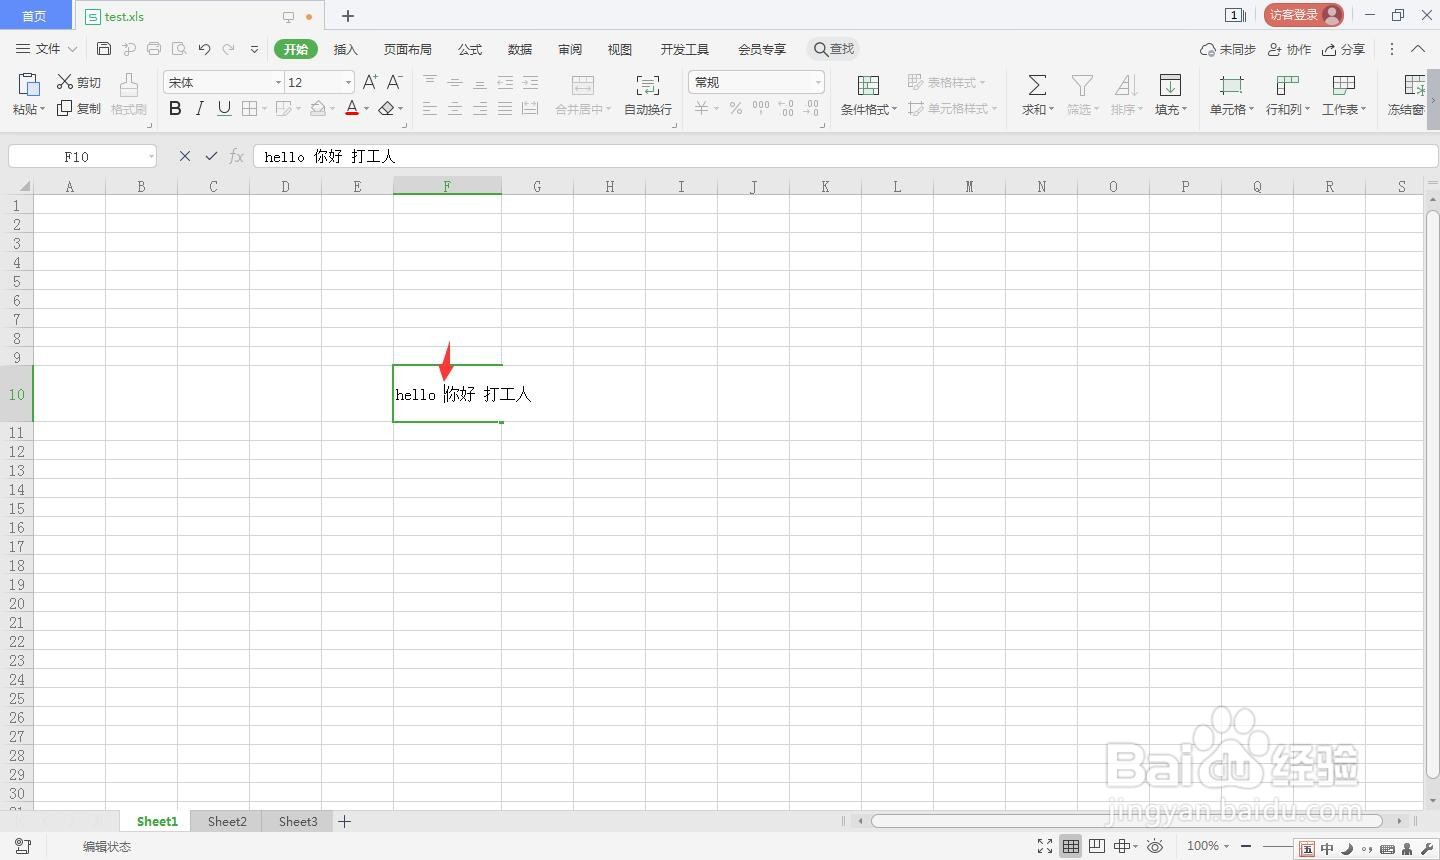The height and width of the screenshot is (860, 1440).
Task: Click the 查找 search button
Action: pos(834,49)
